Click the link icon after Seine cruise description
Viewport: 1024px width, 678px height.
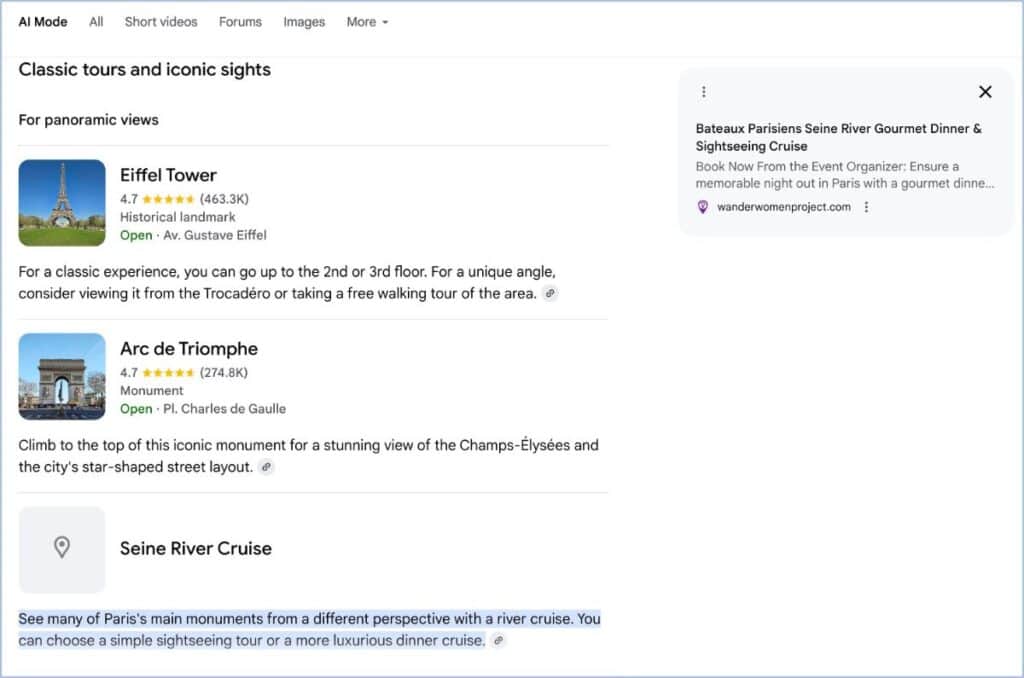coord(498,641)
